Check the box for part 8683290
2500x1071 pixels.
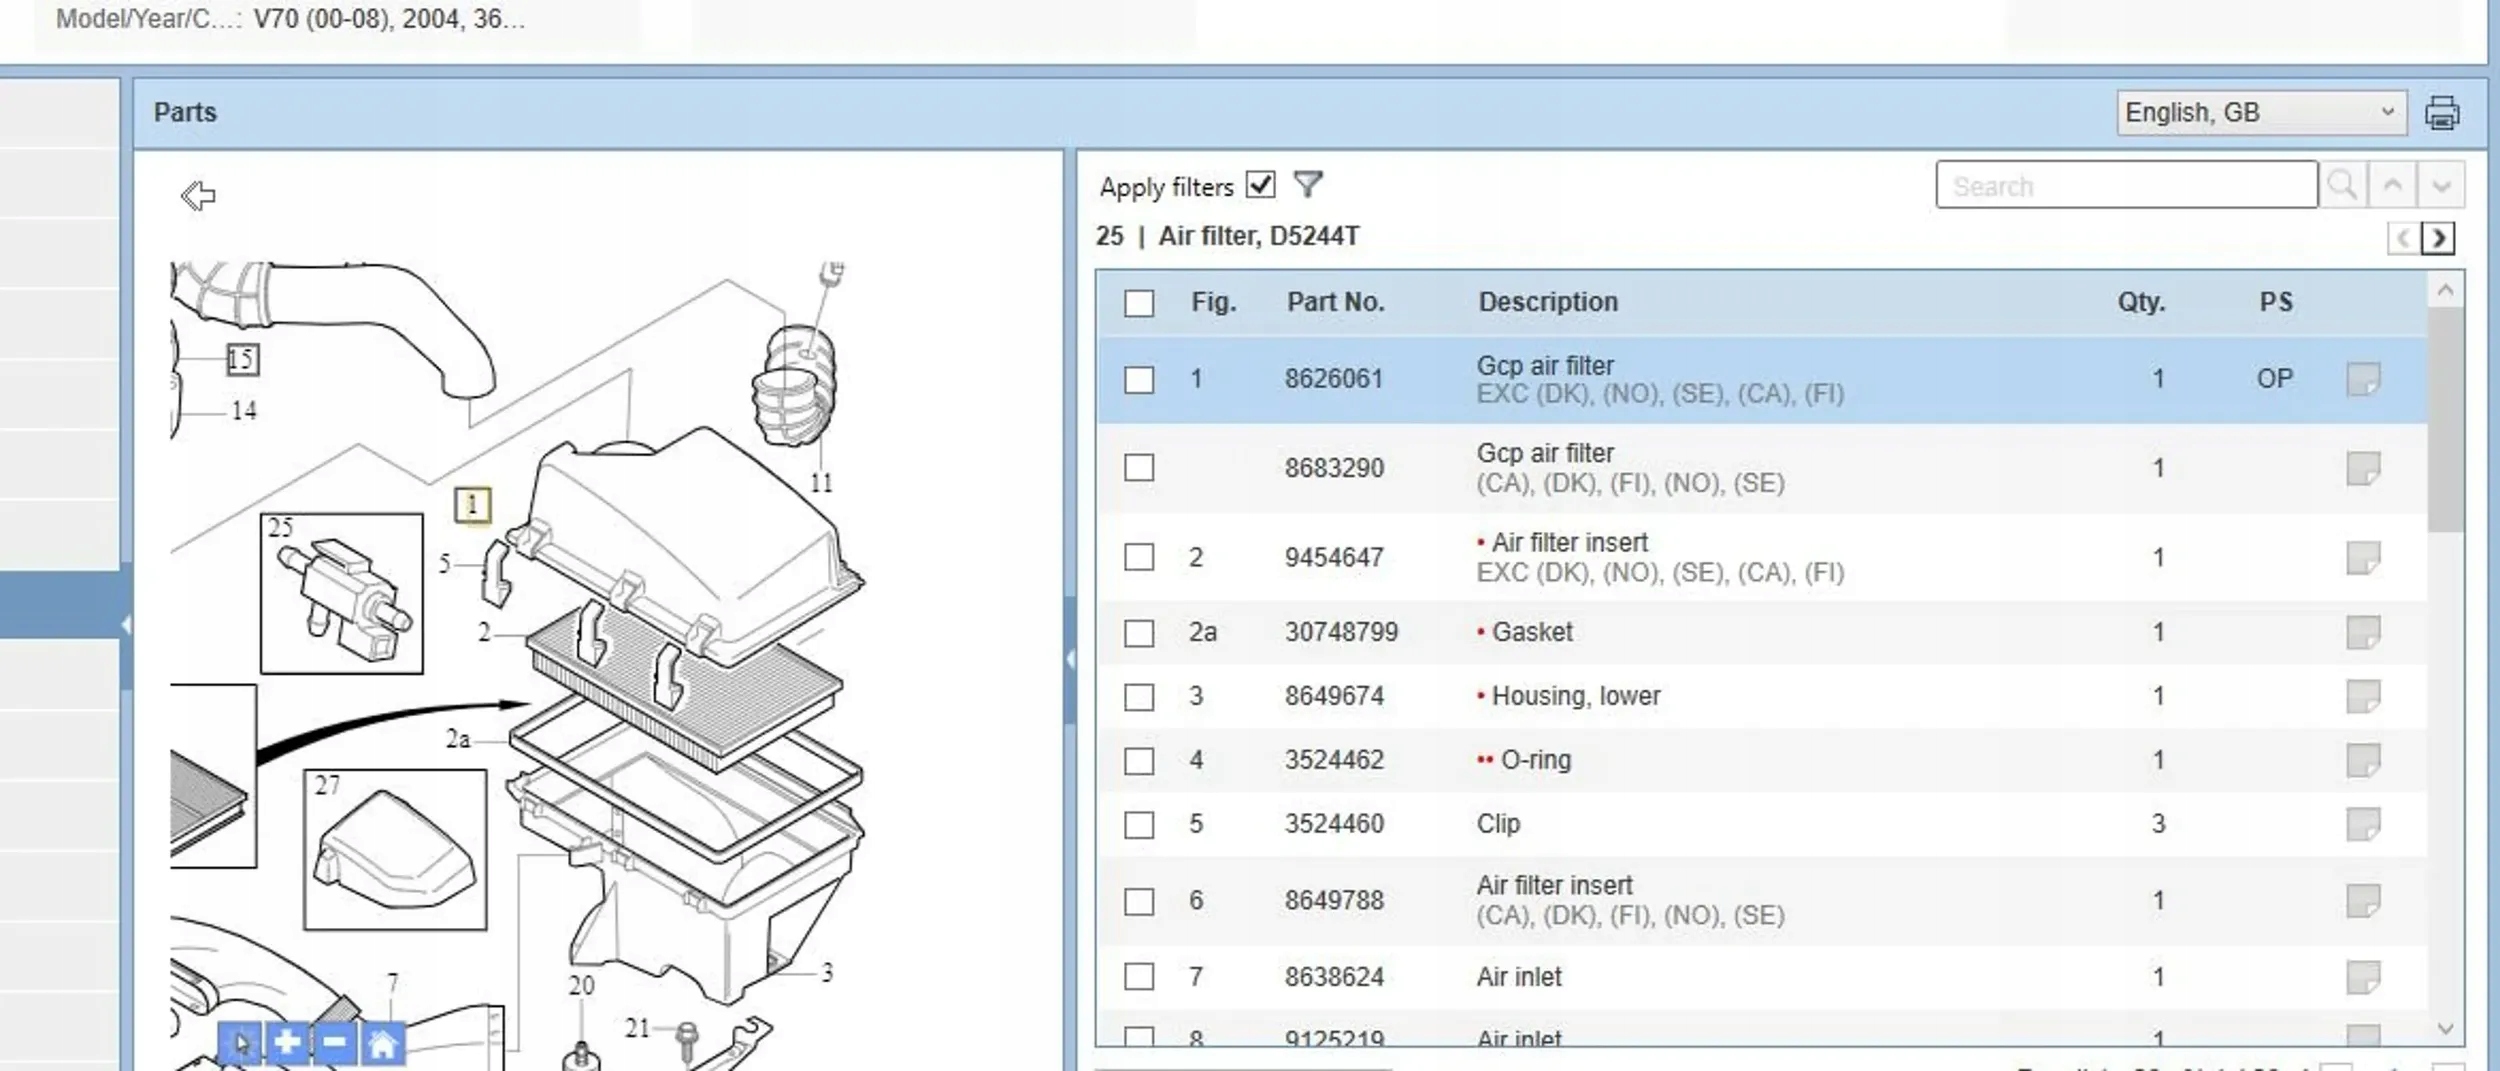(x=1139, y=468)
